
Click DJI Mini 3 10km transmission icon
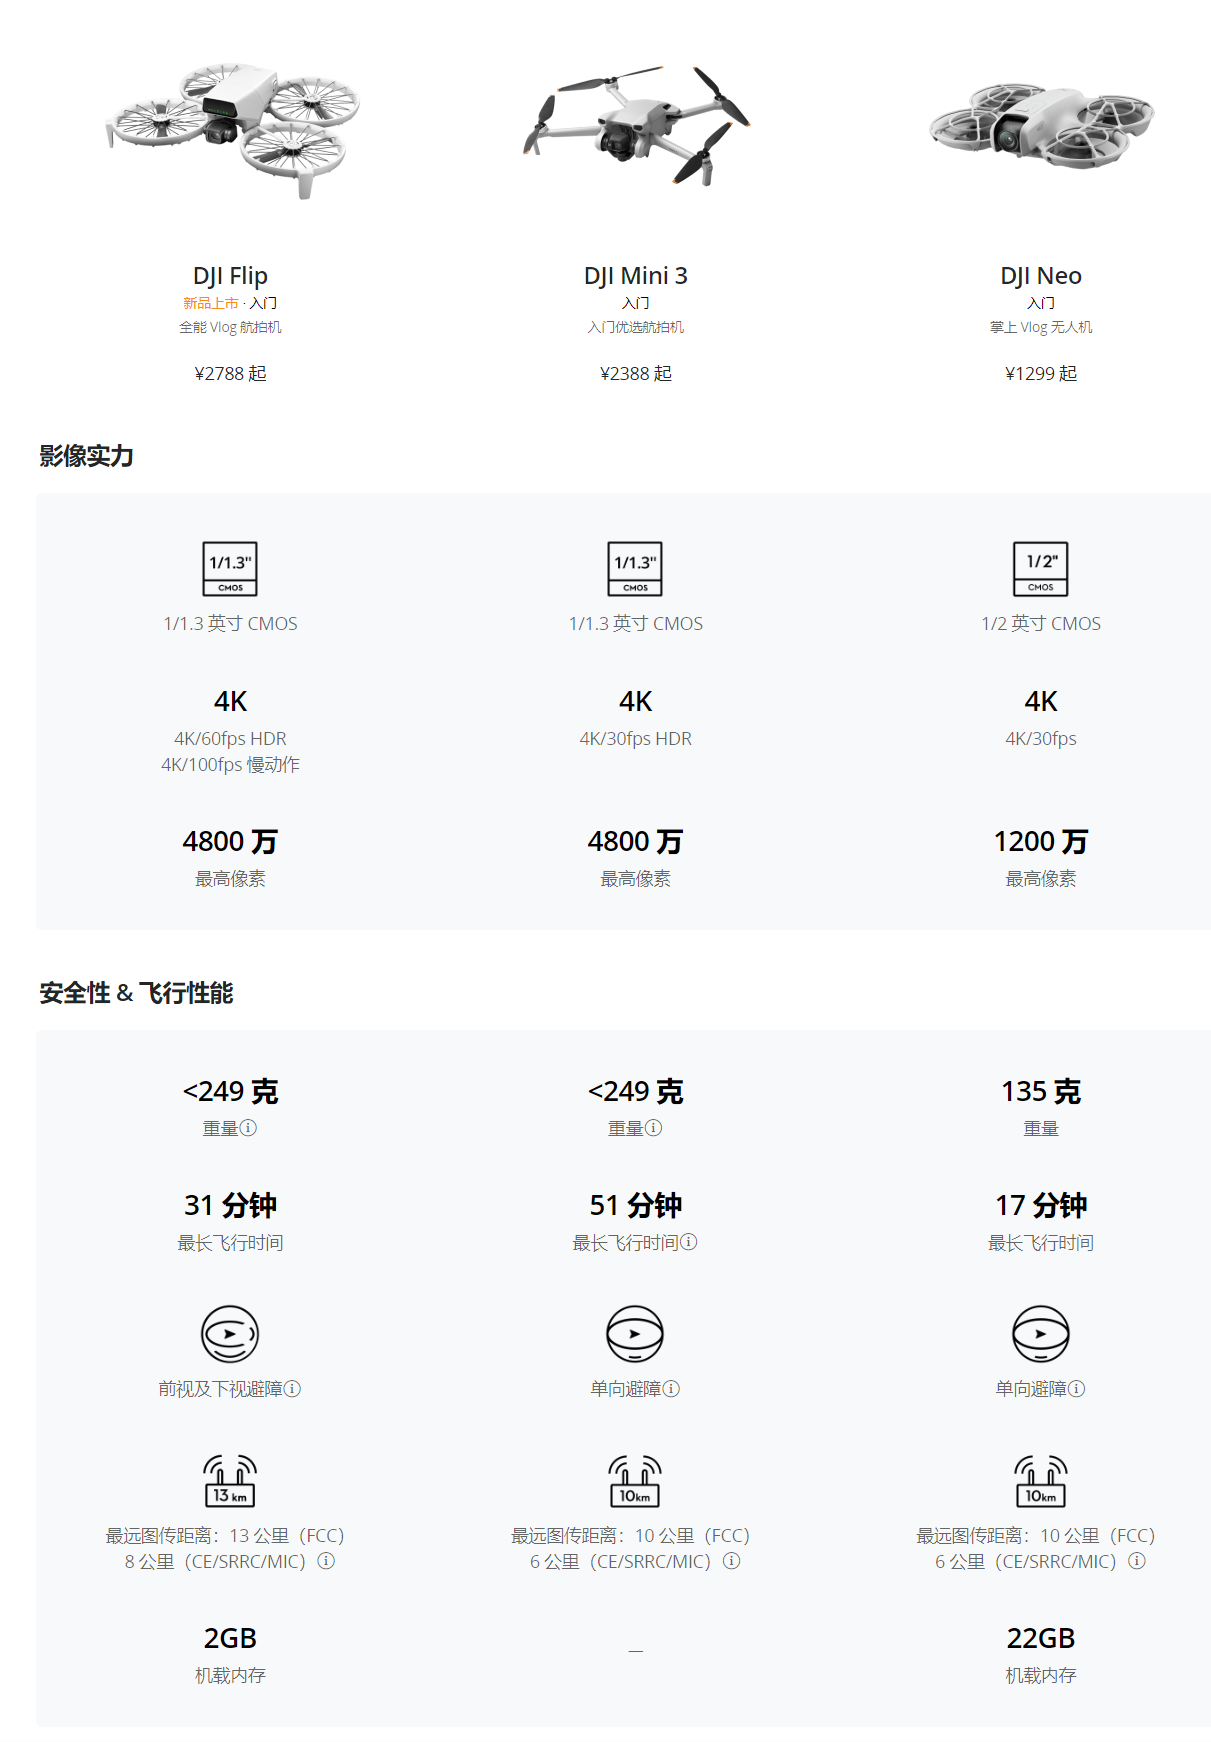point(636,1481)
